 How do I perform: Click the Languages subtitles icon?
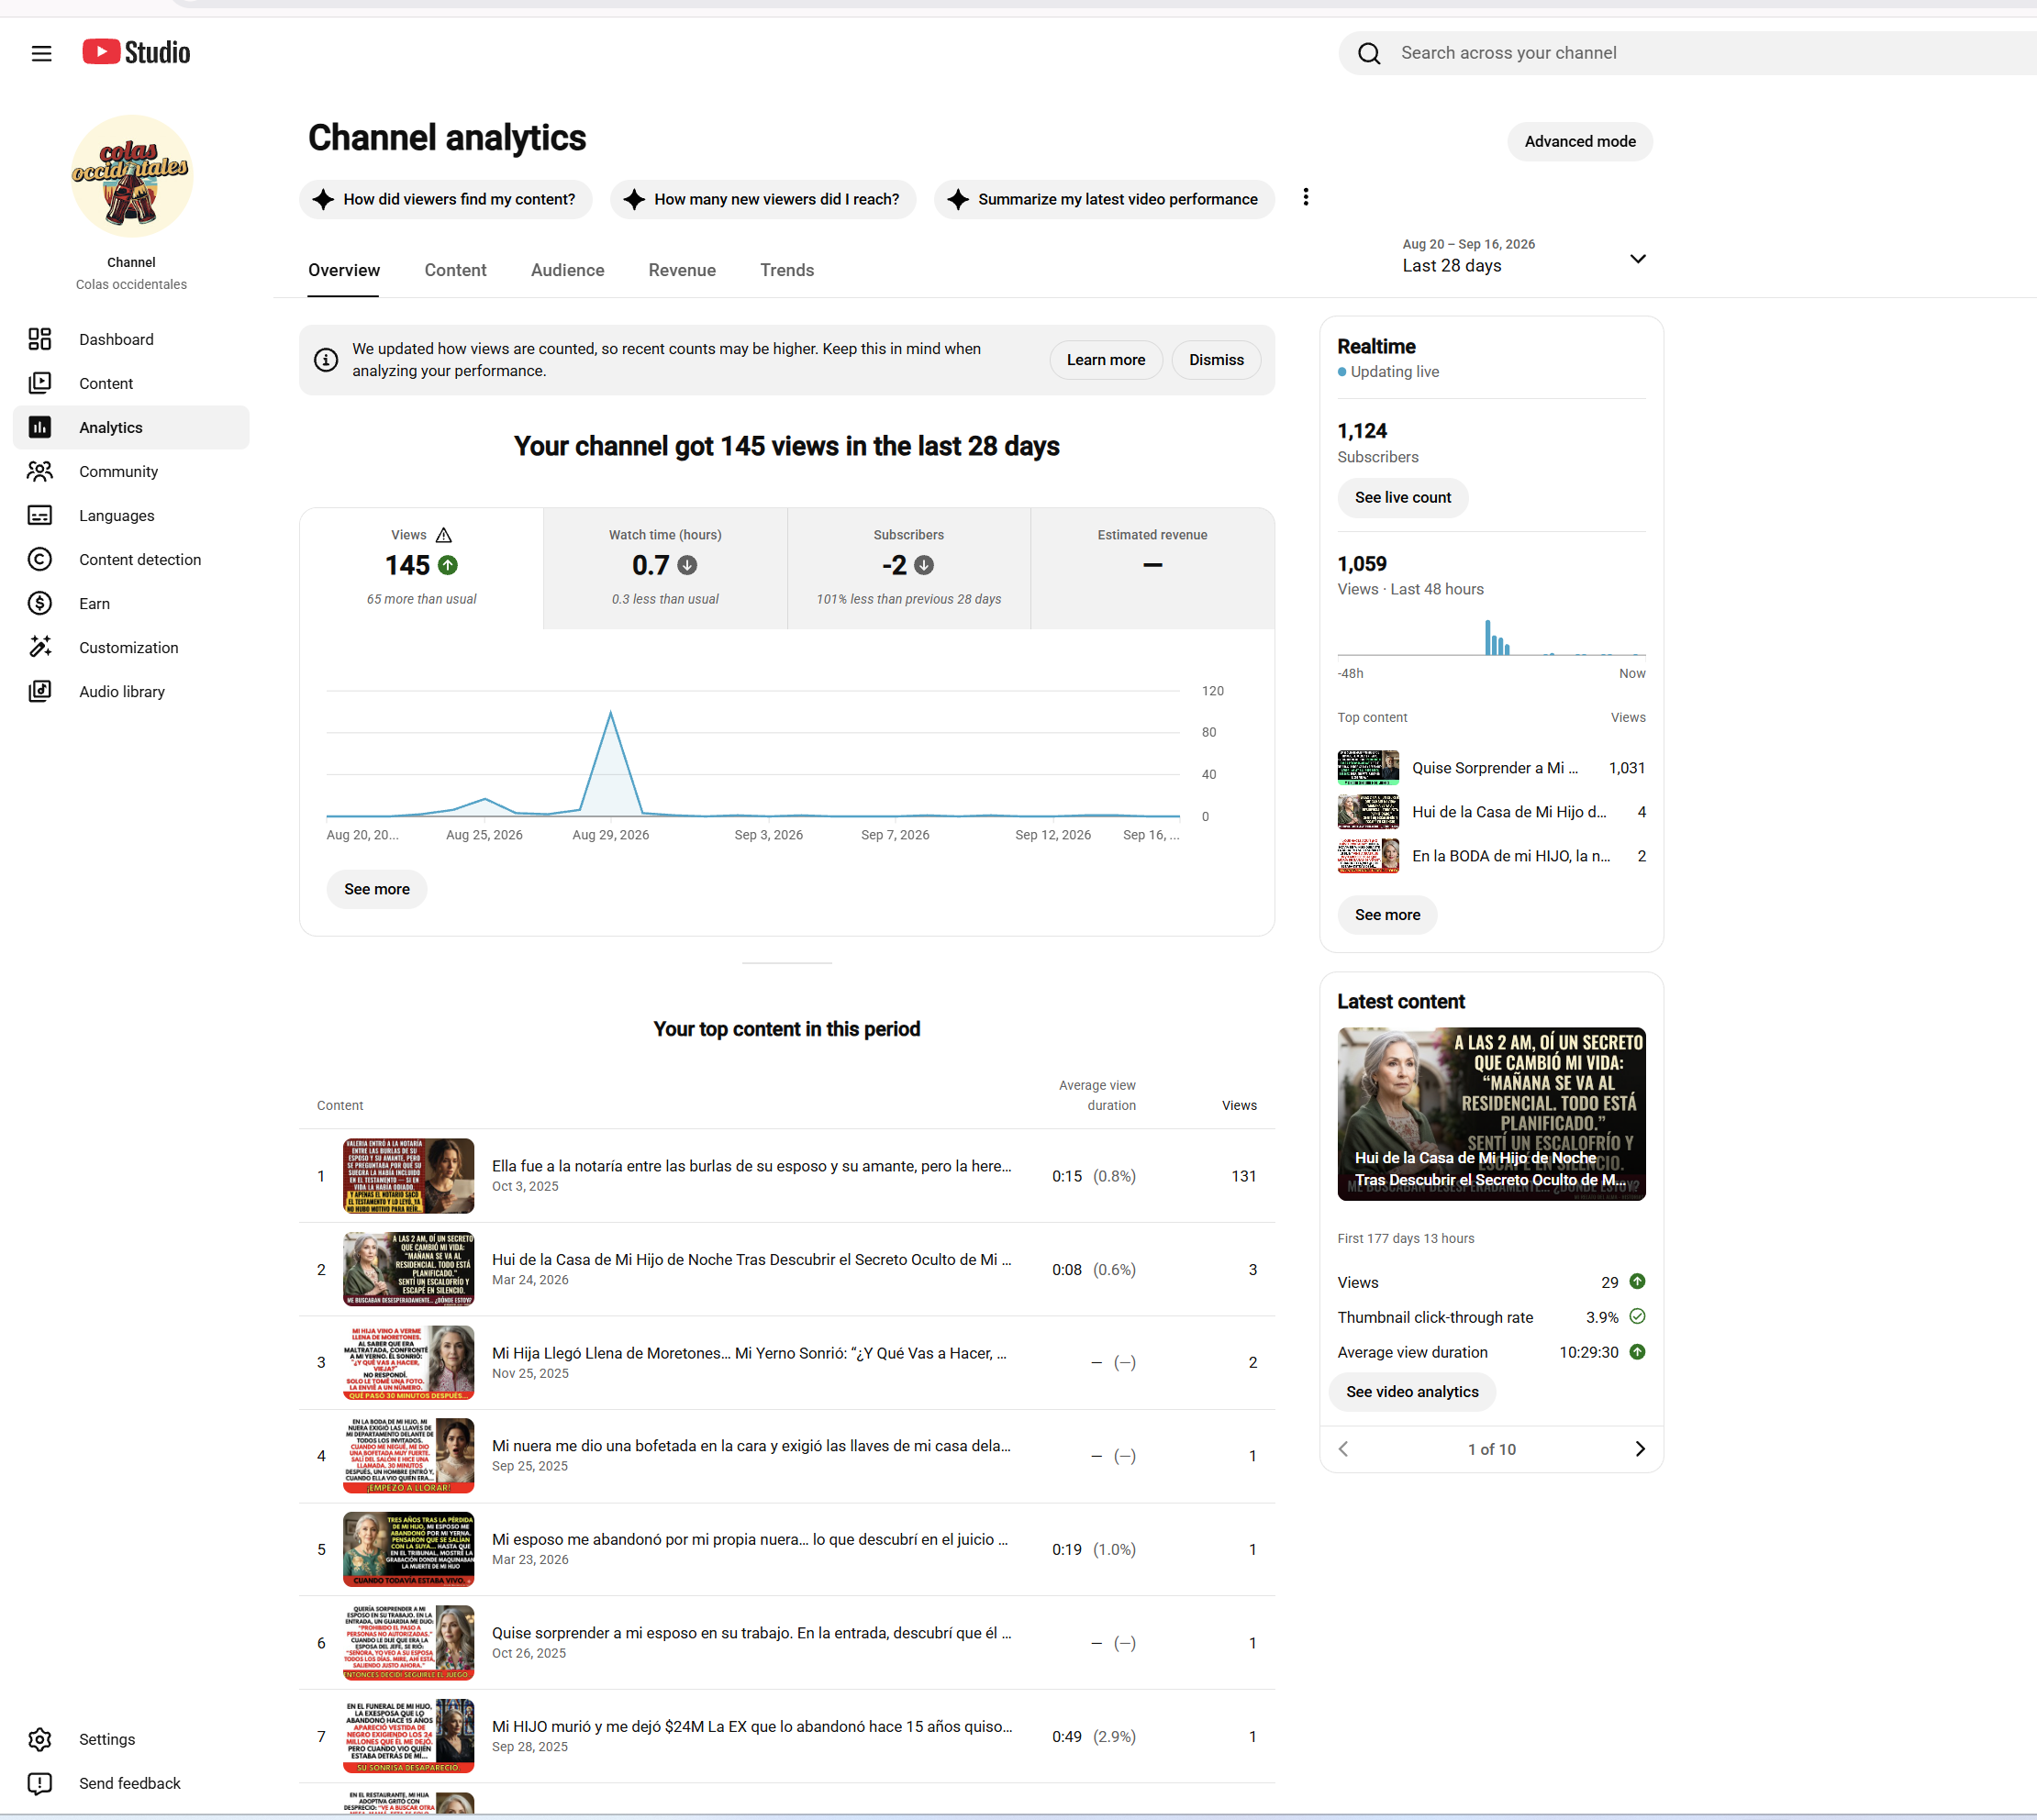pos(40,515)
